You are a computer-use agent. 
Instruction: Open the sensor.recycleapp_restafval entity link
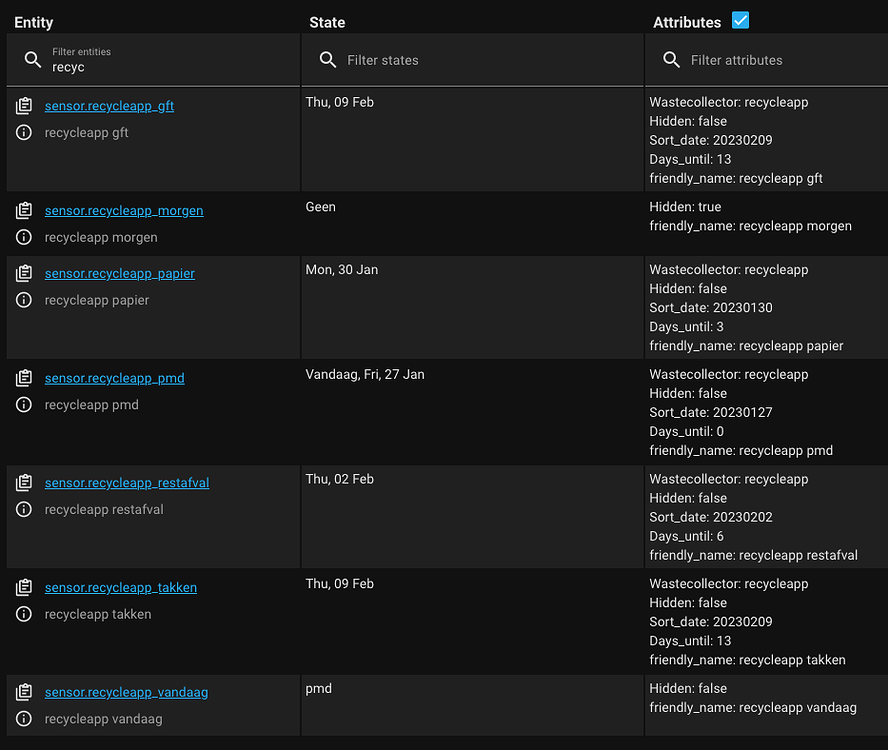126,482
